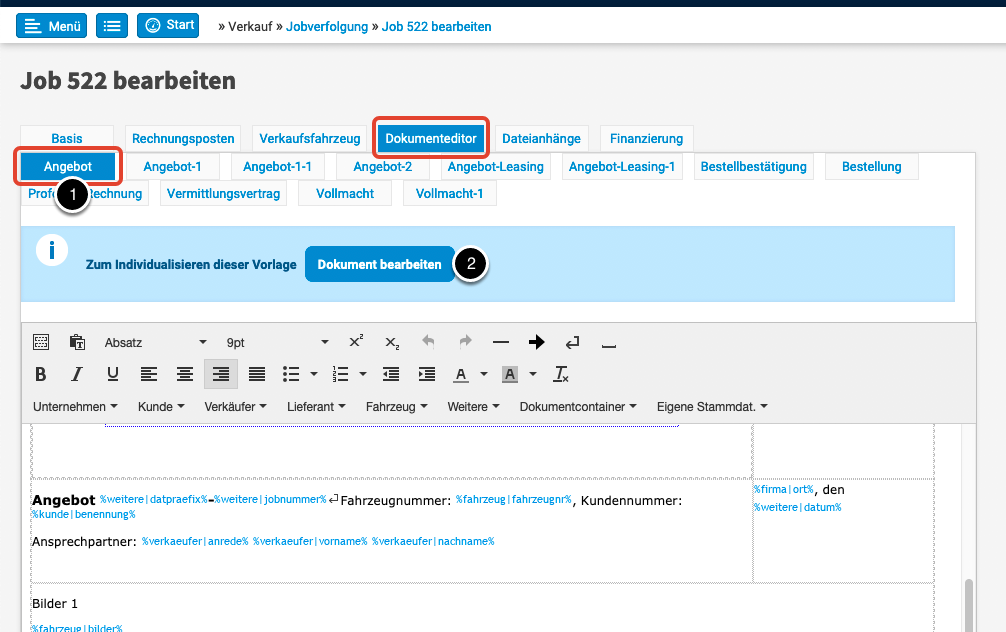1006x632 pixels.
Task: Click the Dokument bearbeiten button
Action: point(379,265)
